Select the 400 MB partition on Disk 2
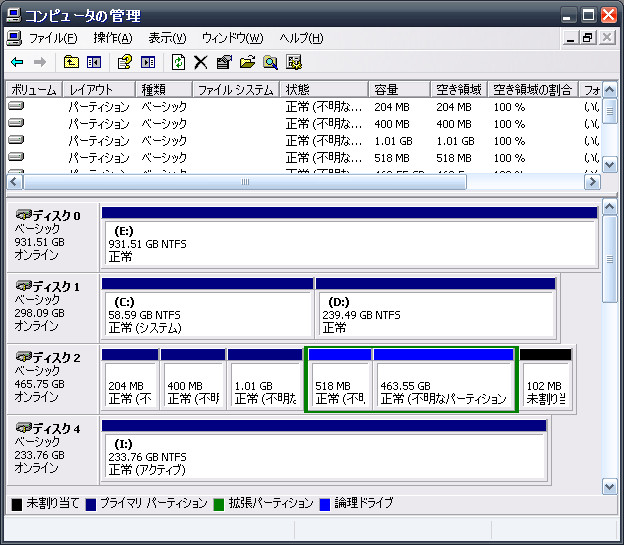 (193, 379)
